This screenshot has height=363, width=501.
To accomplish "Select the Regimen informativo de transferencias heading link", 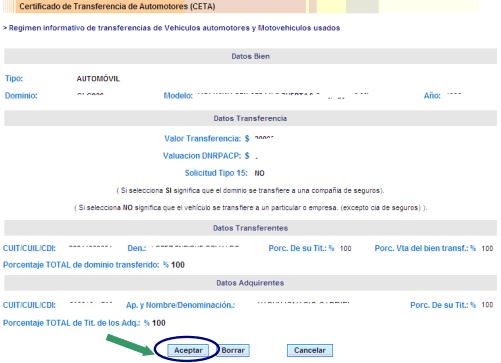I will (x=172, y=28).
